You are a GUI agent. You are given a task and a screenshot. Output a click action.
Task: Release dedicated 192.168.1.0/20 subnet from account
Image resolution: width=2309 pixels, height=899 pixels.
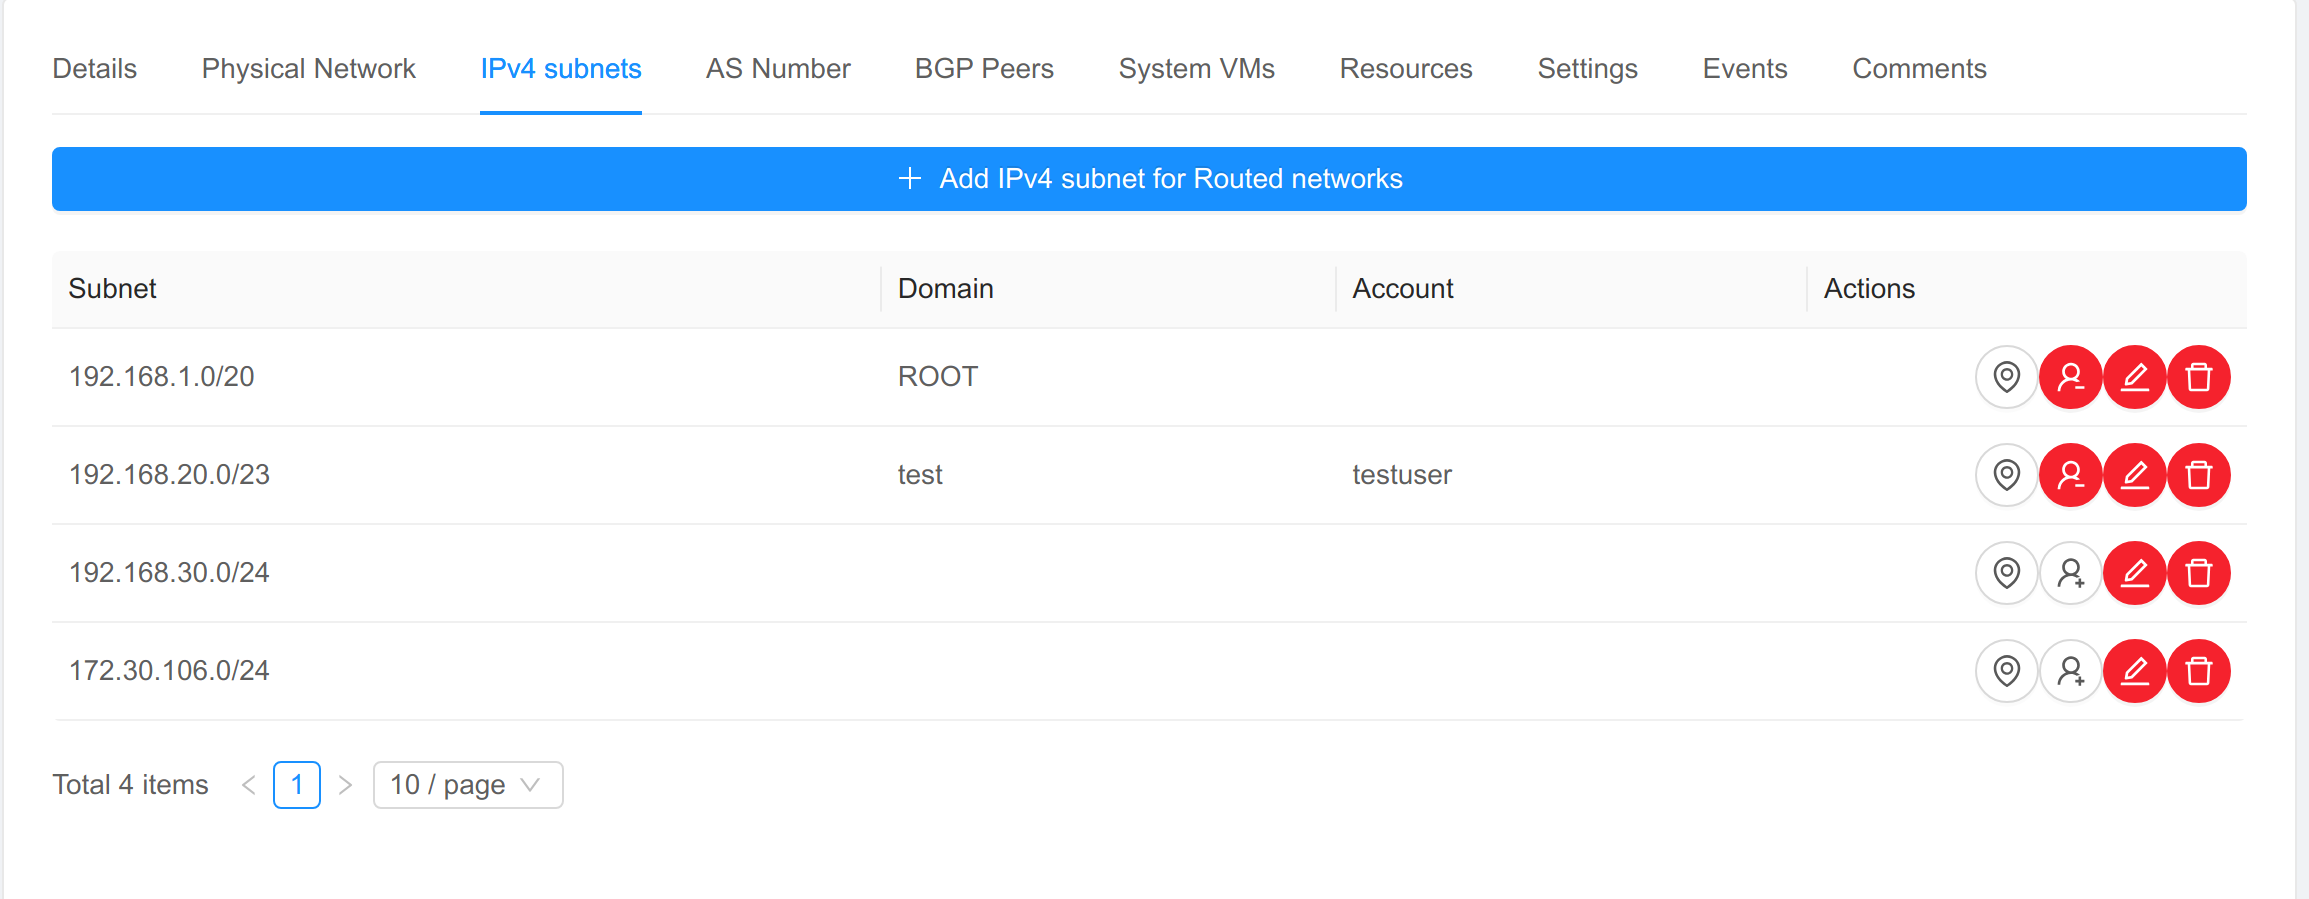[2070, 377]
